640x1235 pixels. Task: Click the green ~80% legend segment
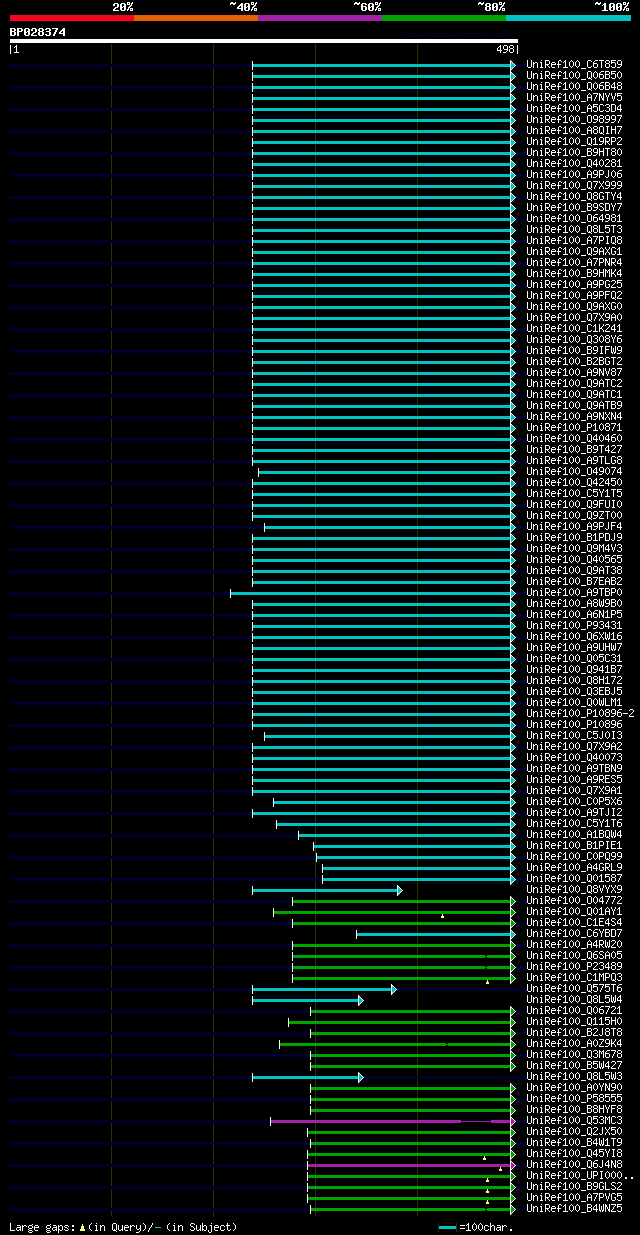[x=444, y=17]
